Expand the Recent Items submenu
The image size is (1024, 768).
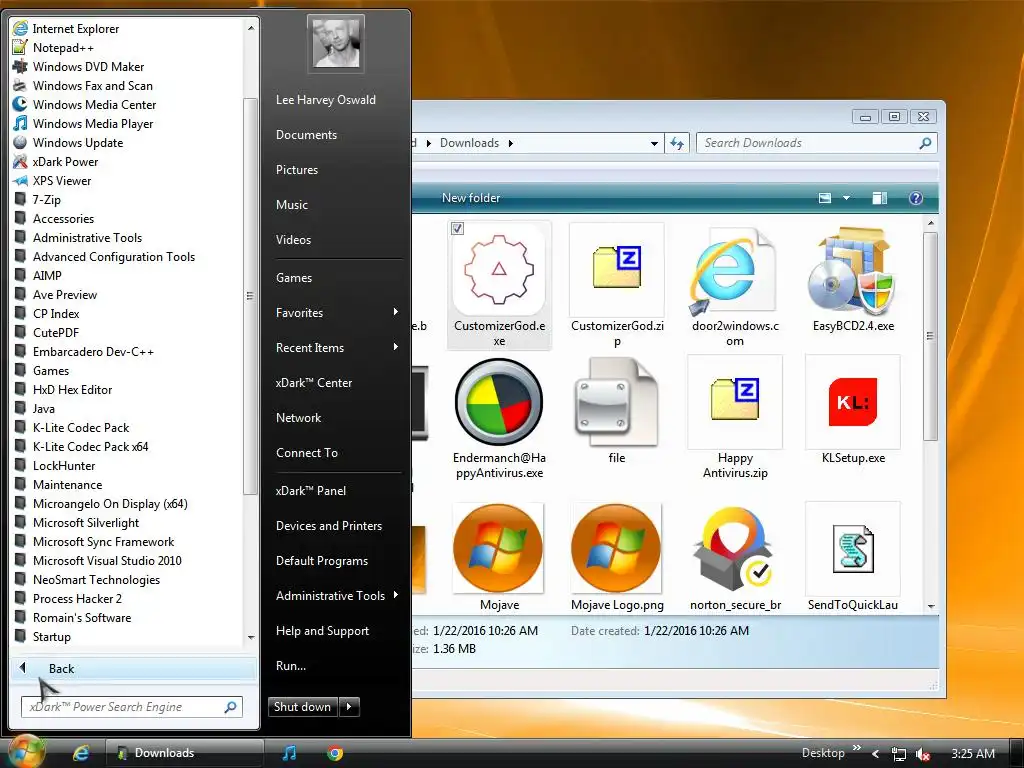point(336,347)
